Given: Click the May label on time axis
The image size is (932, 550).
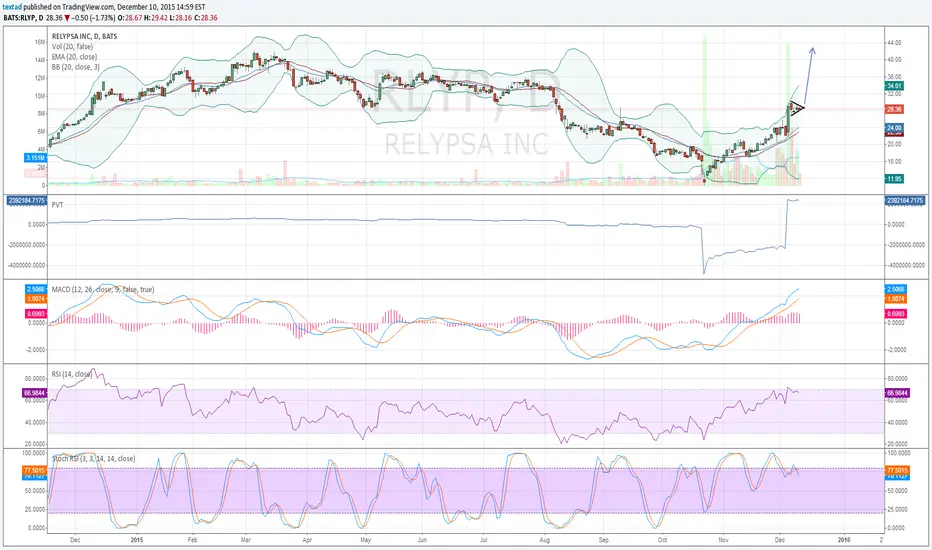Looking at the screenshot, I should (366, 540).
